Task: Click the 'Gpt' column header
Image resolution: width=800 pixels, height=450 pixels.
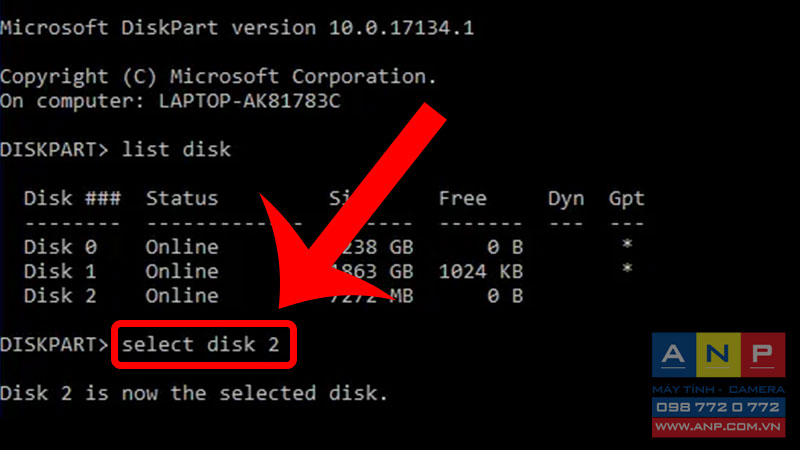Action: tap(627, 198)
